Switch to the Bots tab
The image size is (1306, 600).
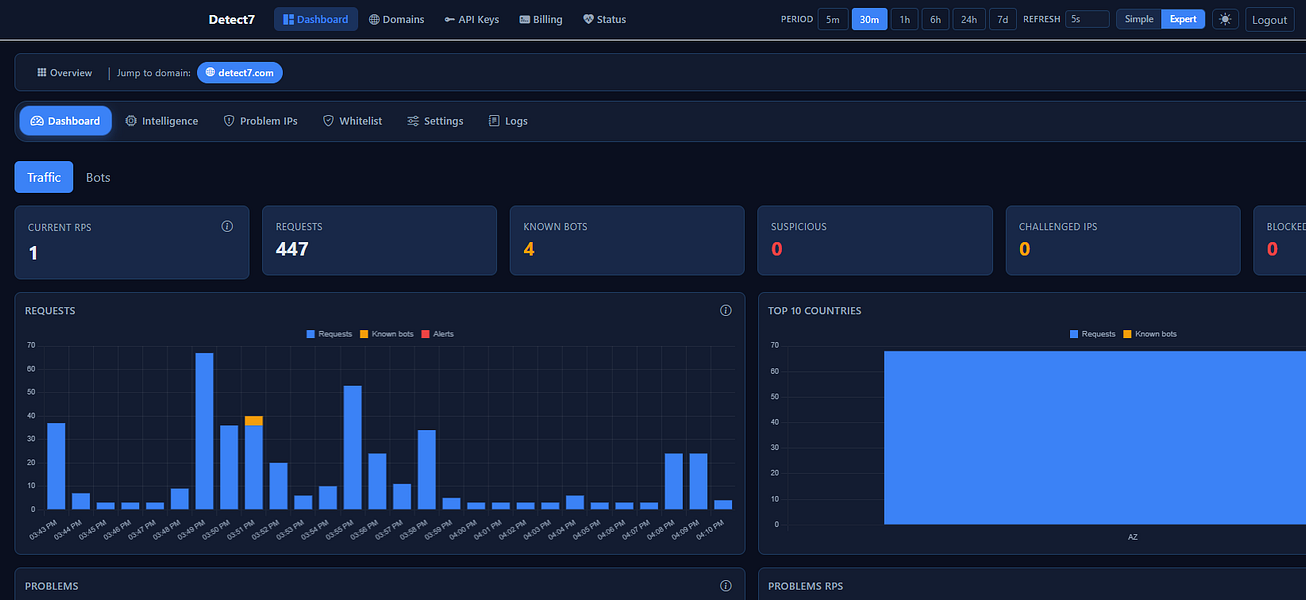pos(98,177)
